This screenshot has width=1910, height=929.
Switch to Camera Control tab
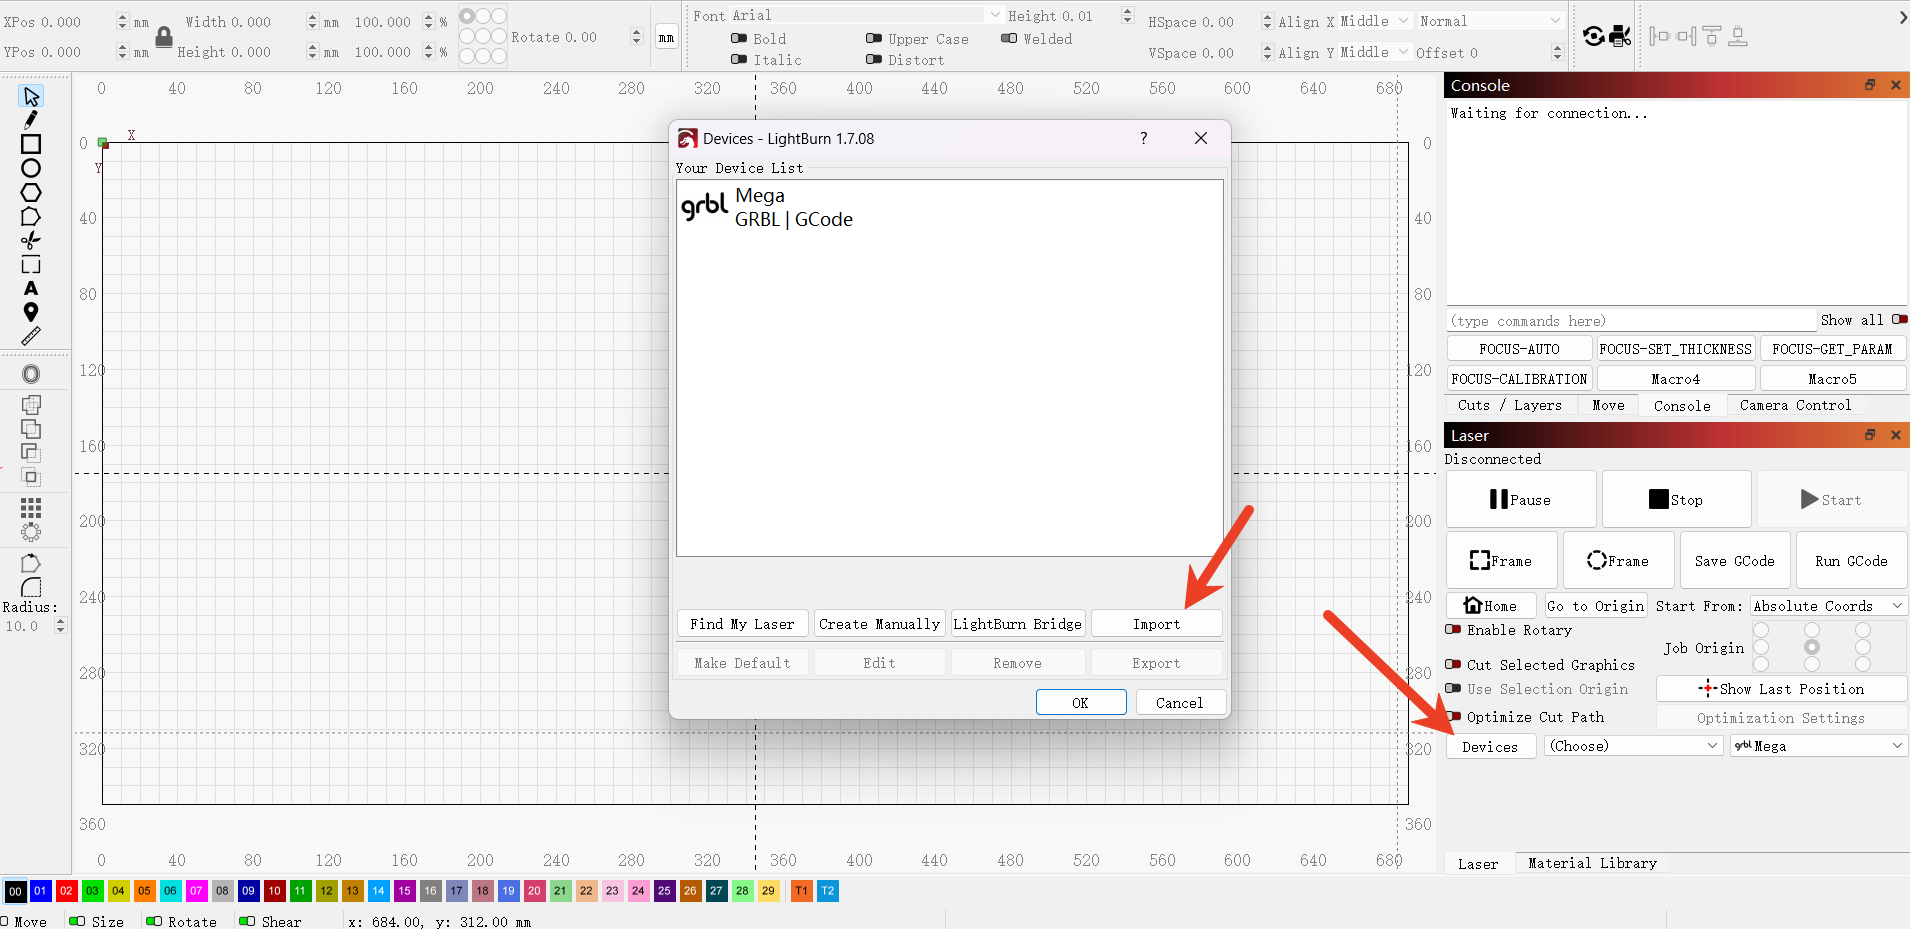point(1795,405)
